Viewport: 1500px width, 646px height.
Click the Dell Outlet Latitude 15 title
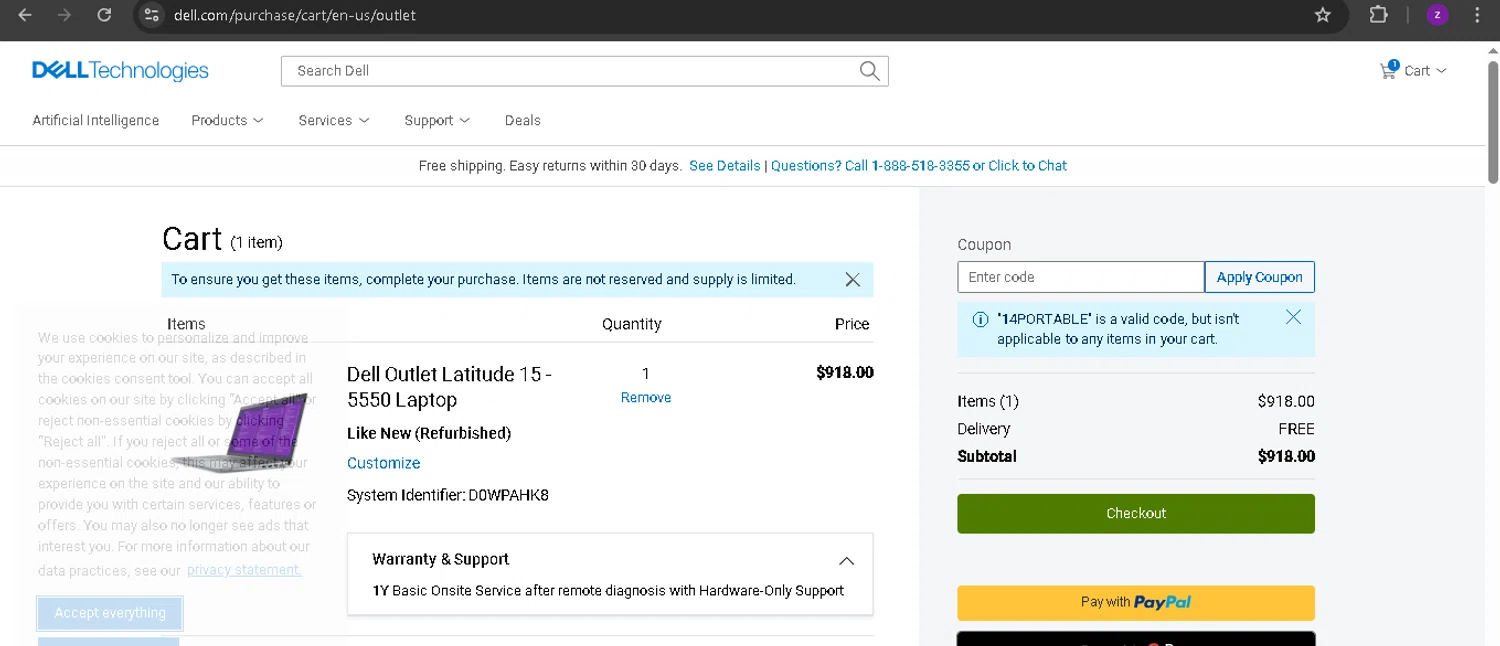(x=449, y=387)
